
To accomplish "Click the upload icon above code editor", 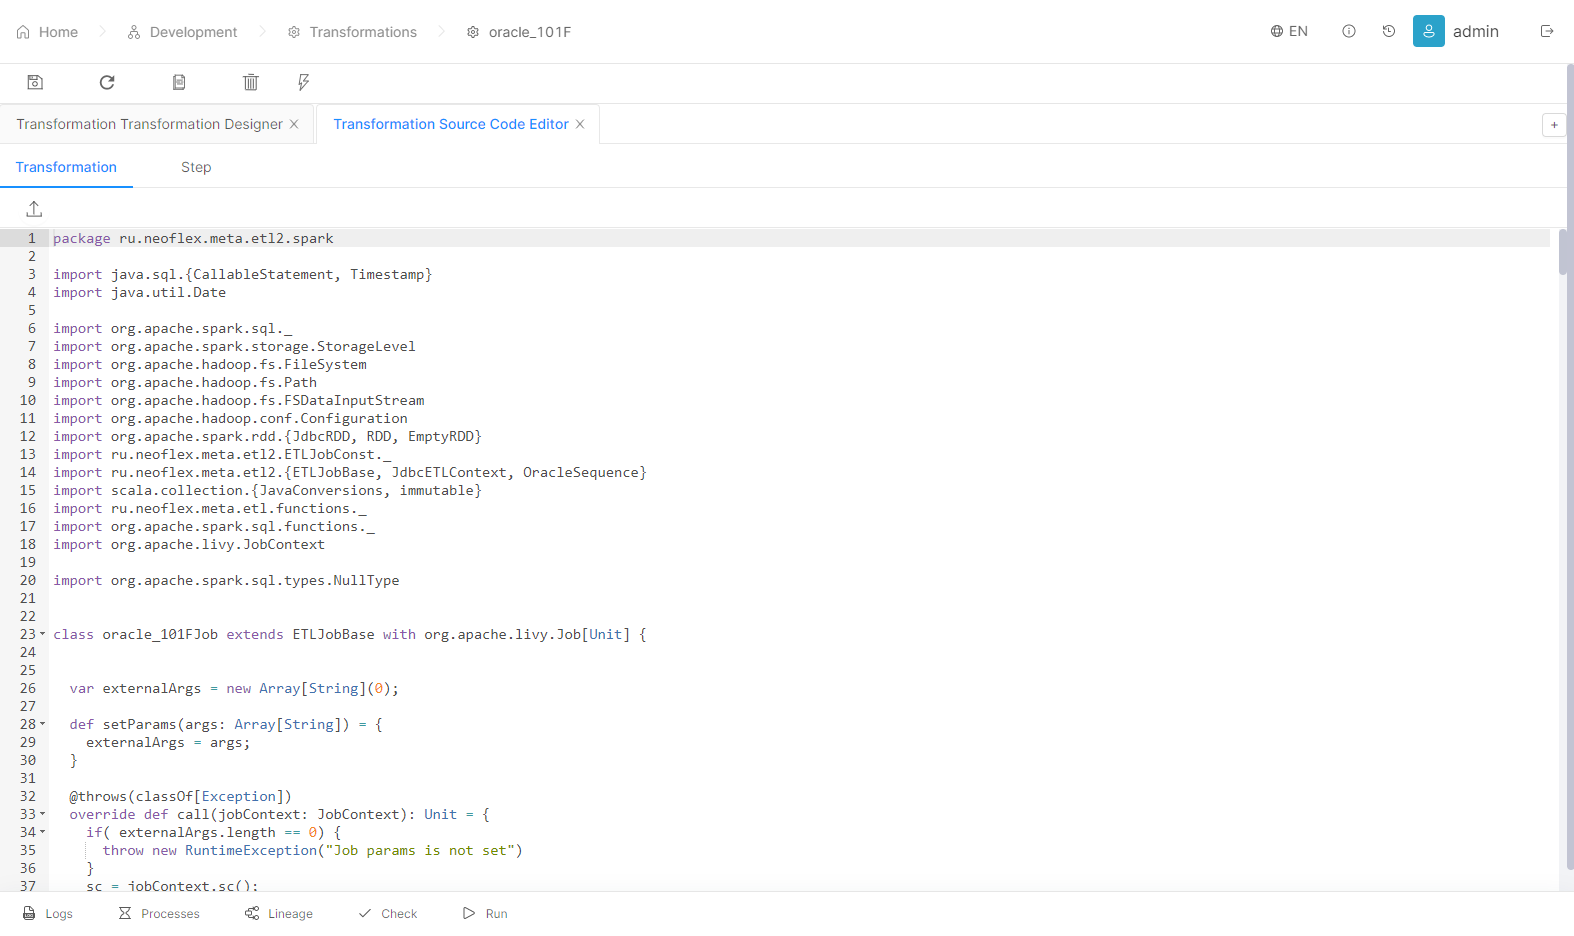I will 34,208.
